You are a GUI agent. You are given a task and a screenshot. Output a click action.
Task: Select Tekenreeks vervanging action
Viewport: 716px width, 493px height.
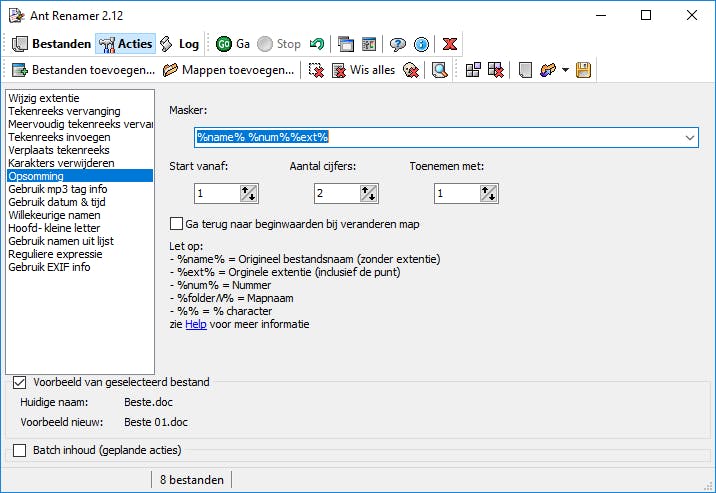pos(80,111)
